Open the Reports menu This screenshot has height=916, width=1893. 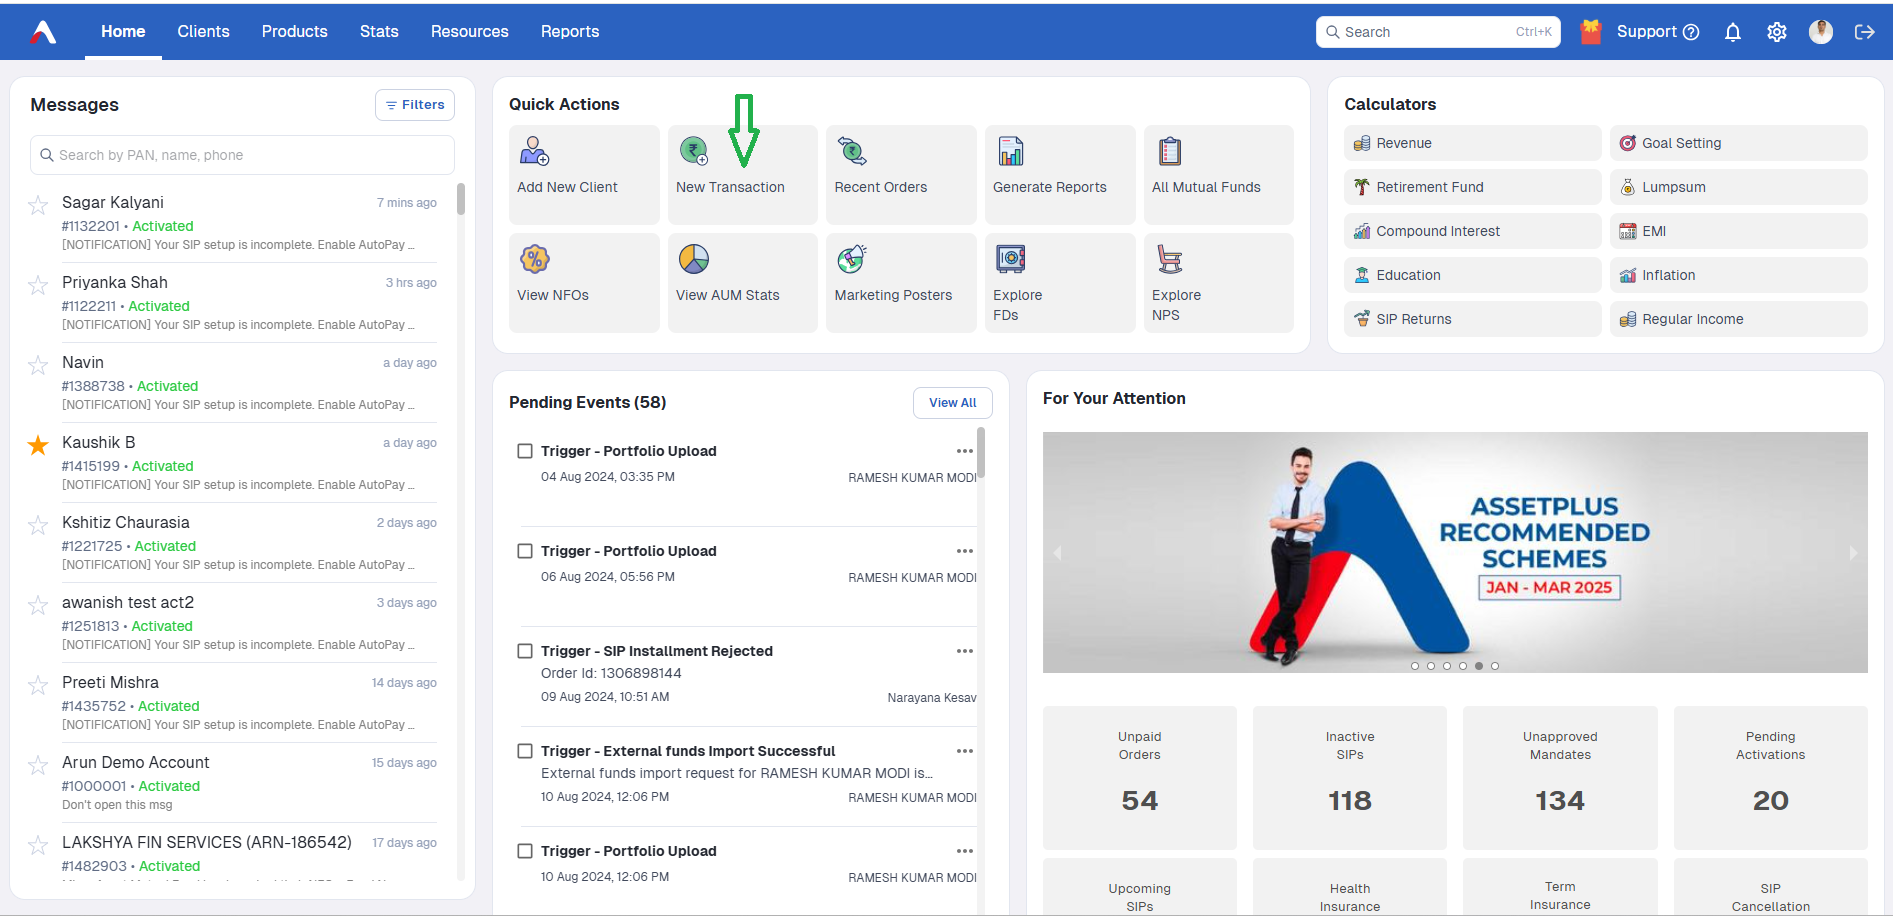[x=570, y=32]
